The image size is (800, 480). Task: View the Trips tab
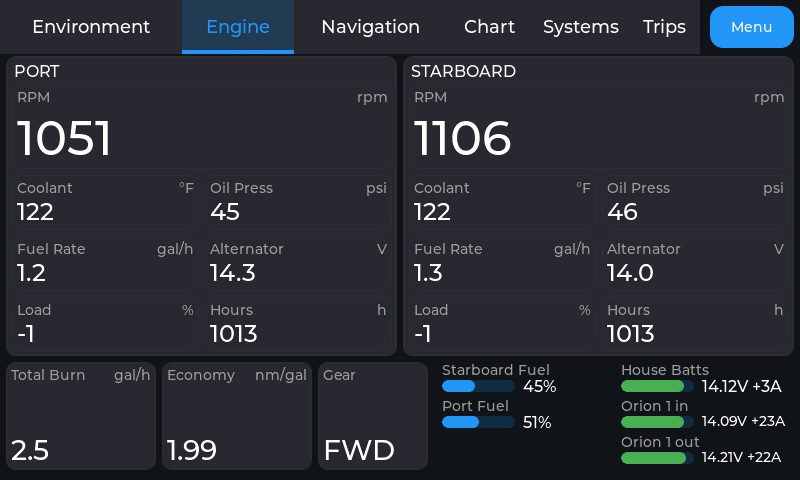(664, 27)
